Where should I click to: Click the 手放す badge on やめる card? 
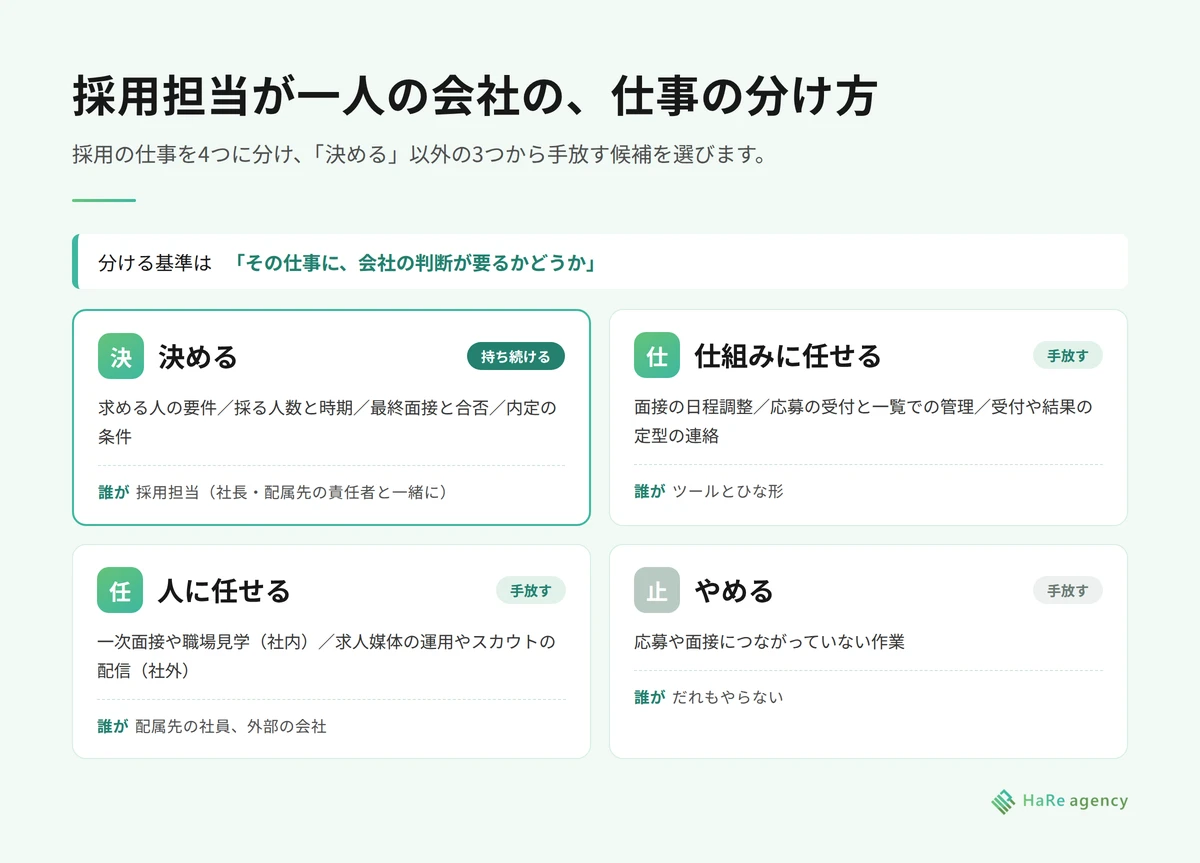(x=1068, y=590)
